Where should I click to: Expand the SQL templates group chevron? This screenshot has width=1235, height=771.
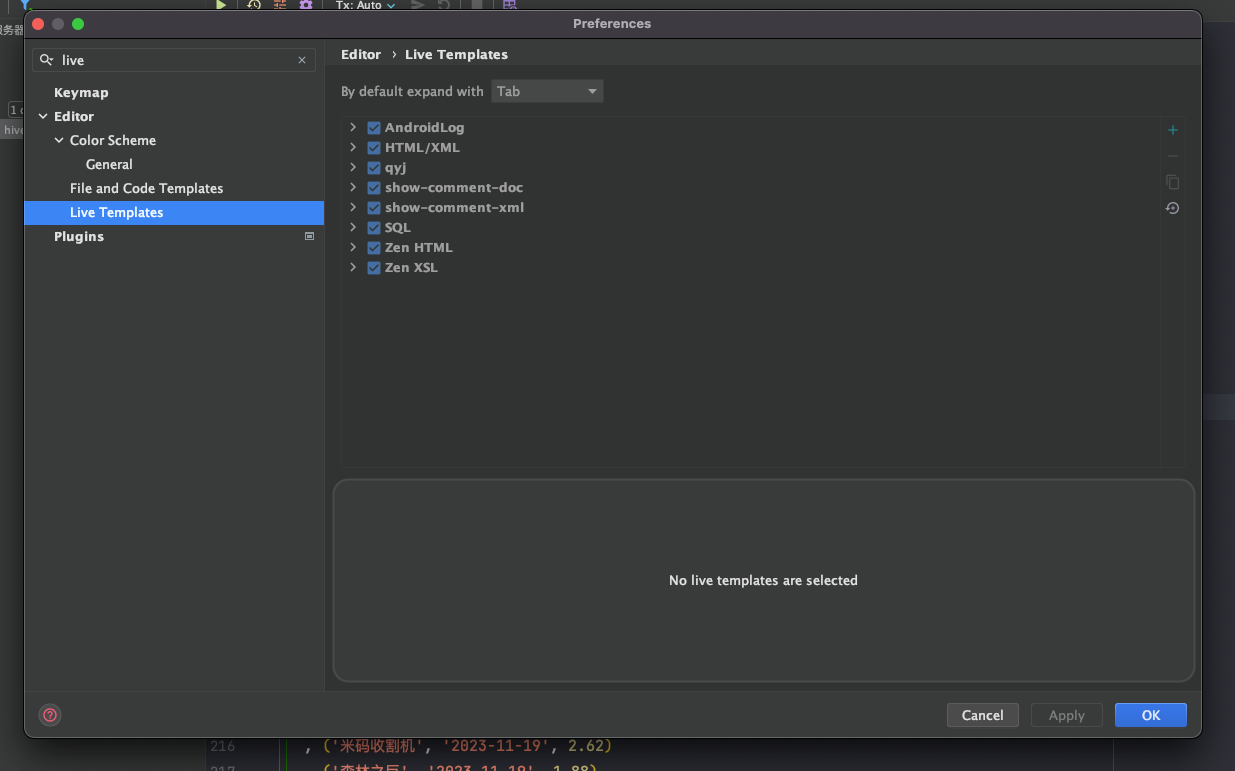point(353,228)
